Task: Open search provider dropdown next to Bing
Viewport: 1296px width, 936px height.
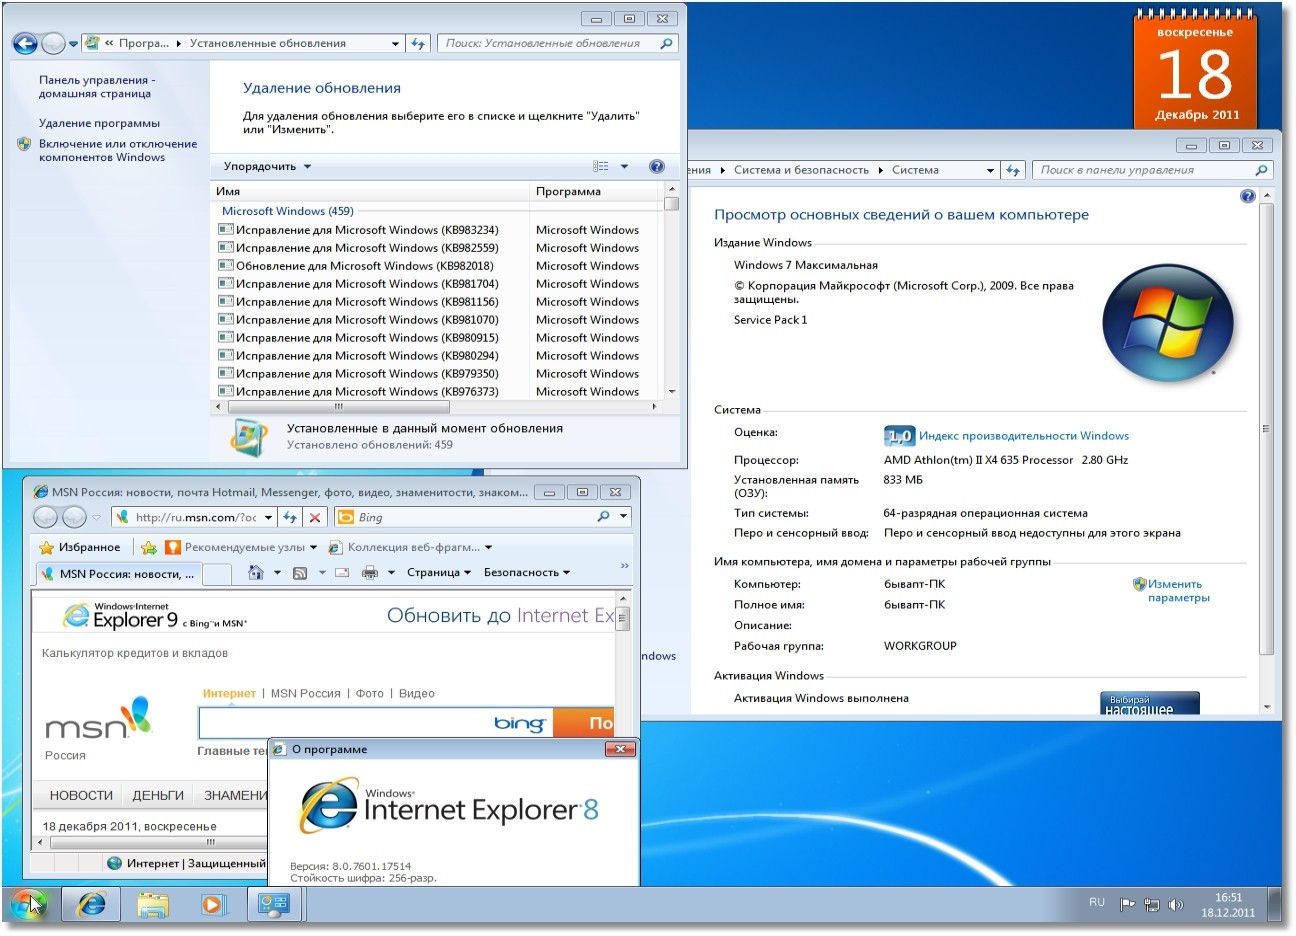Action: click(623, 517)
